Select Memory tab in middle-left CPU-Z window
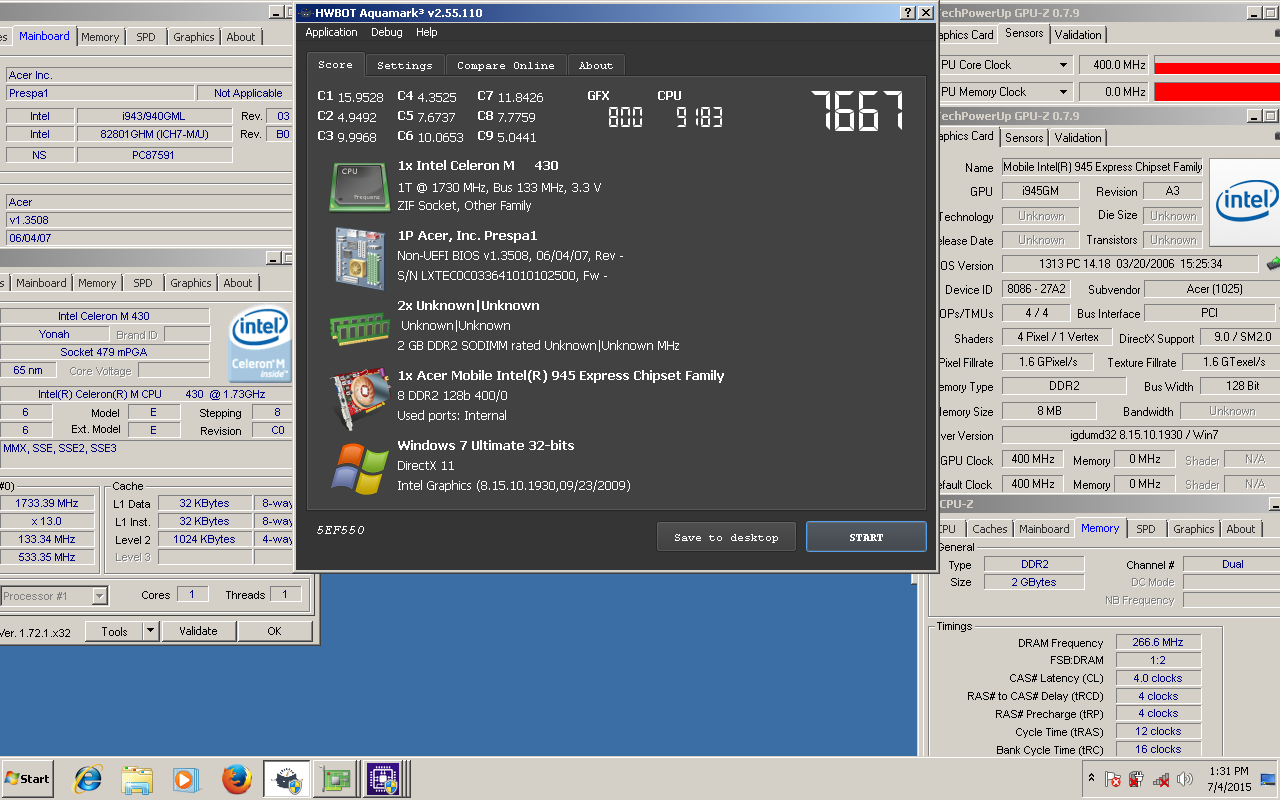This screenshot has height=800, width=1280. (x=97, y=283)
